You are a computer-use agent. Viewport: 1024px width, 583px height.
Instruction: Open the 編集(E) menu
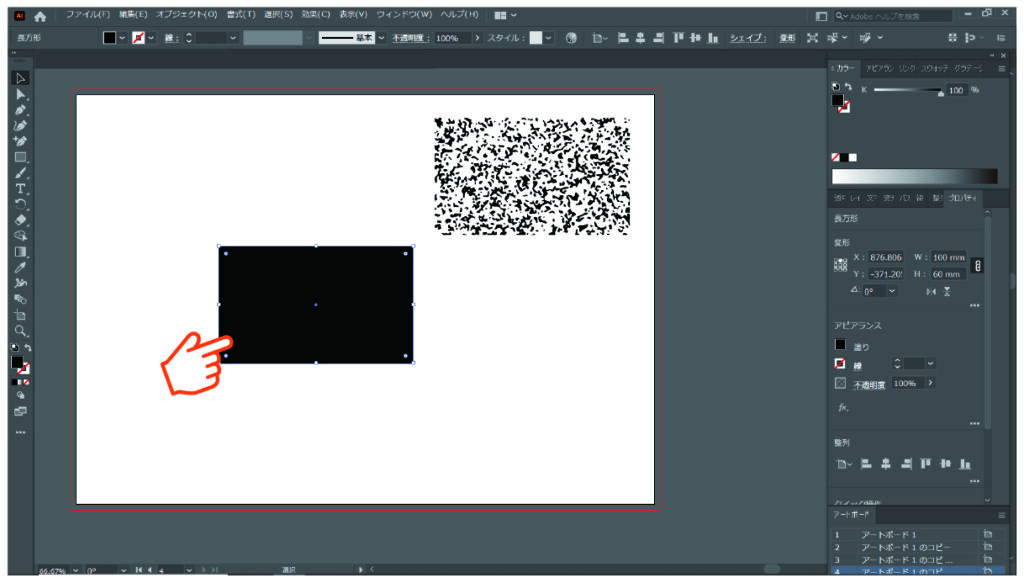point(133,14)
